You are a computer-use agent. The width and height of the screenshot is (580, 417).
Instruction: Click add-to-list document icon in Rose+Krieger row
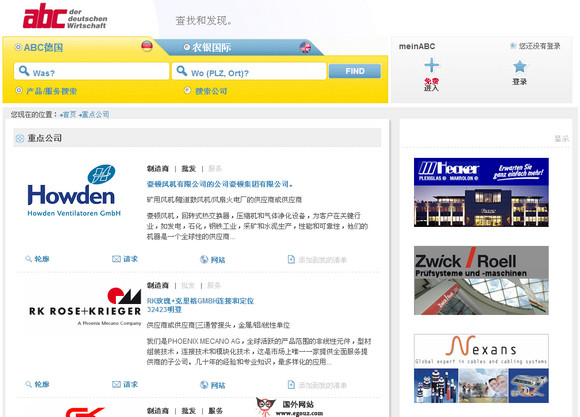(291, 385)
